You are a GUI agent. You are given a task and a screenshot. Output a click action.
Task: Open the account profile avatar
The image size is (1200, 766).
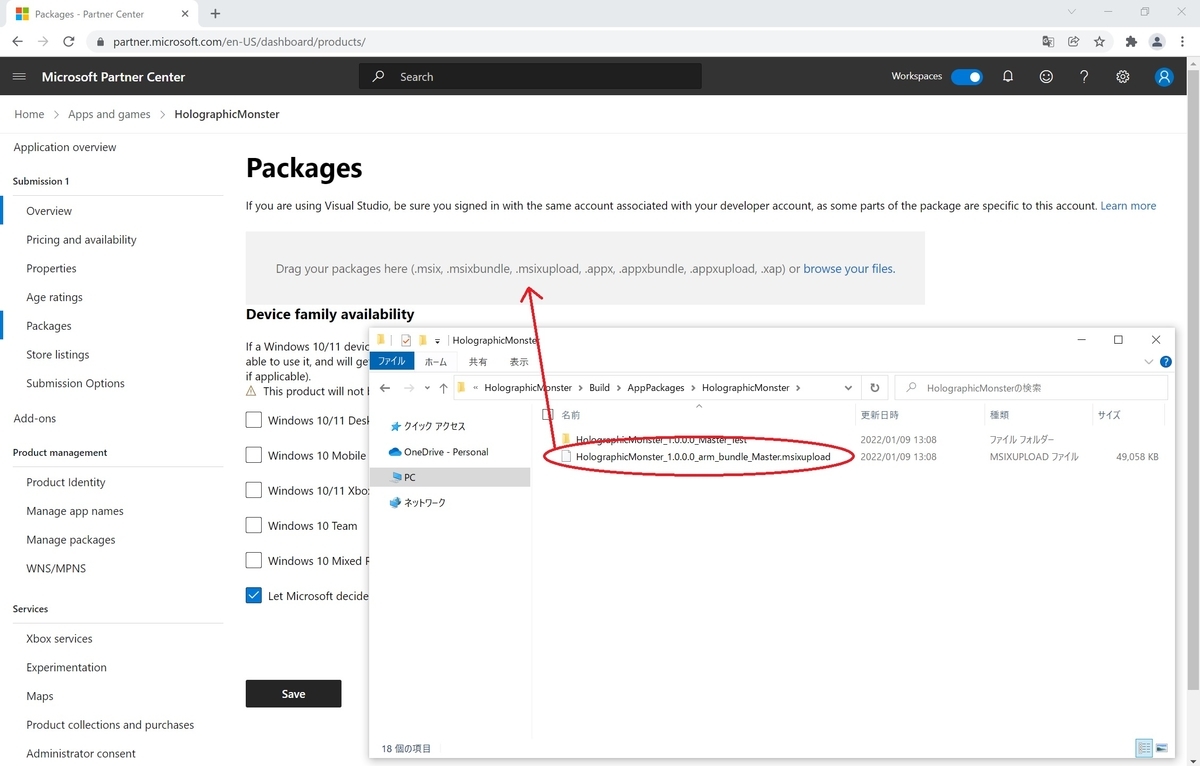click(1164, 77)
